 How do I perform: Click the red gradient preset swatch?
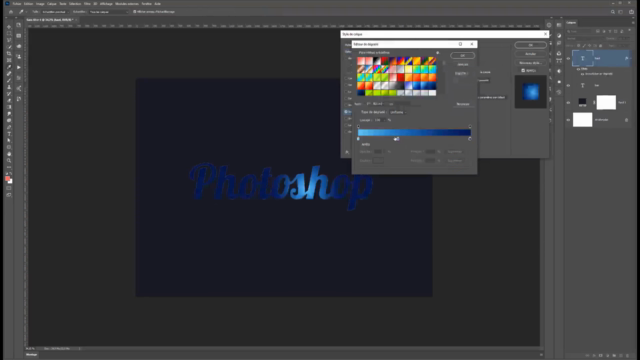pos(401,78)
